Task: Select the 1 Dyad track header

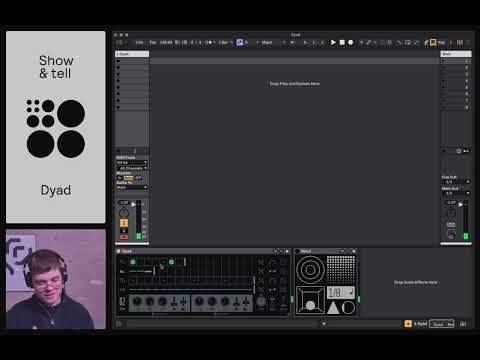Action: click(132, 54)
